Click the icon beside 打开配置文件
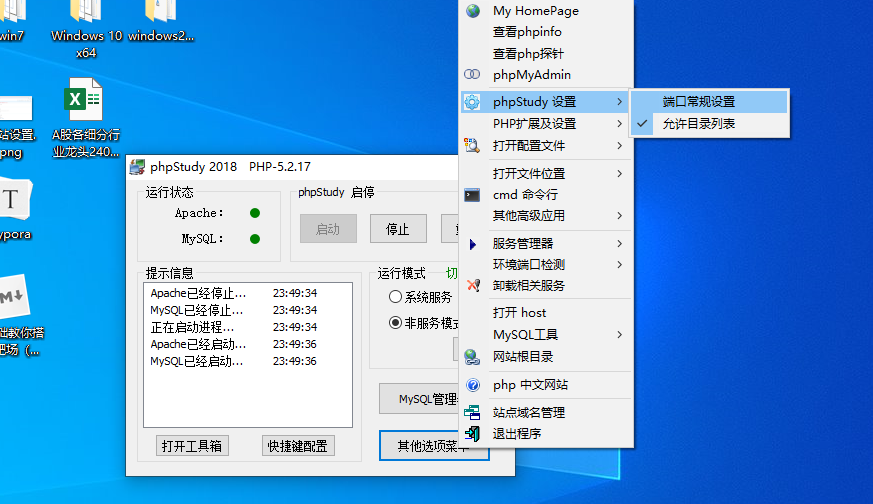Viewport: 873px width, 504px height. coord(472,145)
